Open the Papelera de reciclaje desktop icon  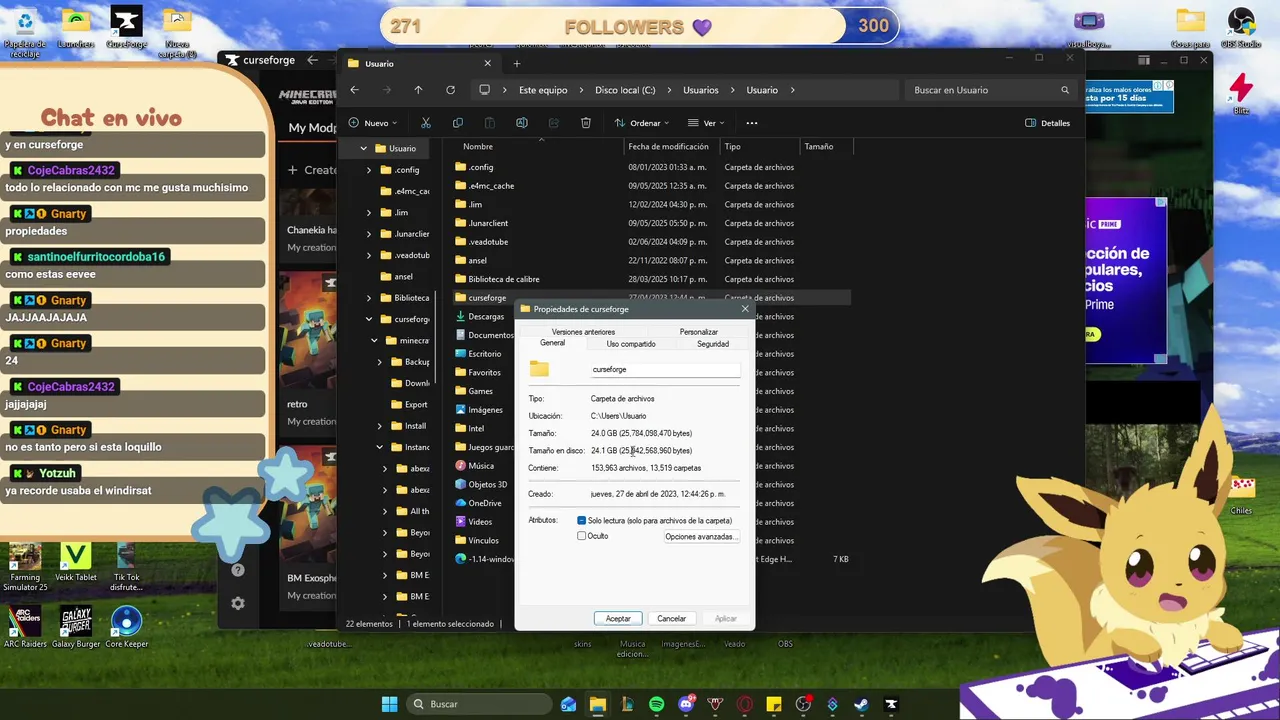pos(25,33)
